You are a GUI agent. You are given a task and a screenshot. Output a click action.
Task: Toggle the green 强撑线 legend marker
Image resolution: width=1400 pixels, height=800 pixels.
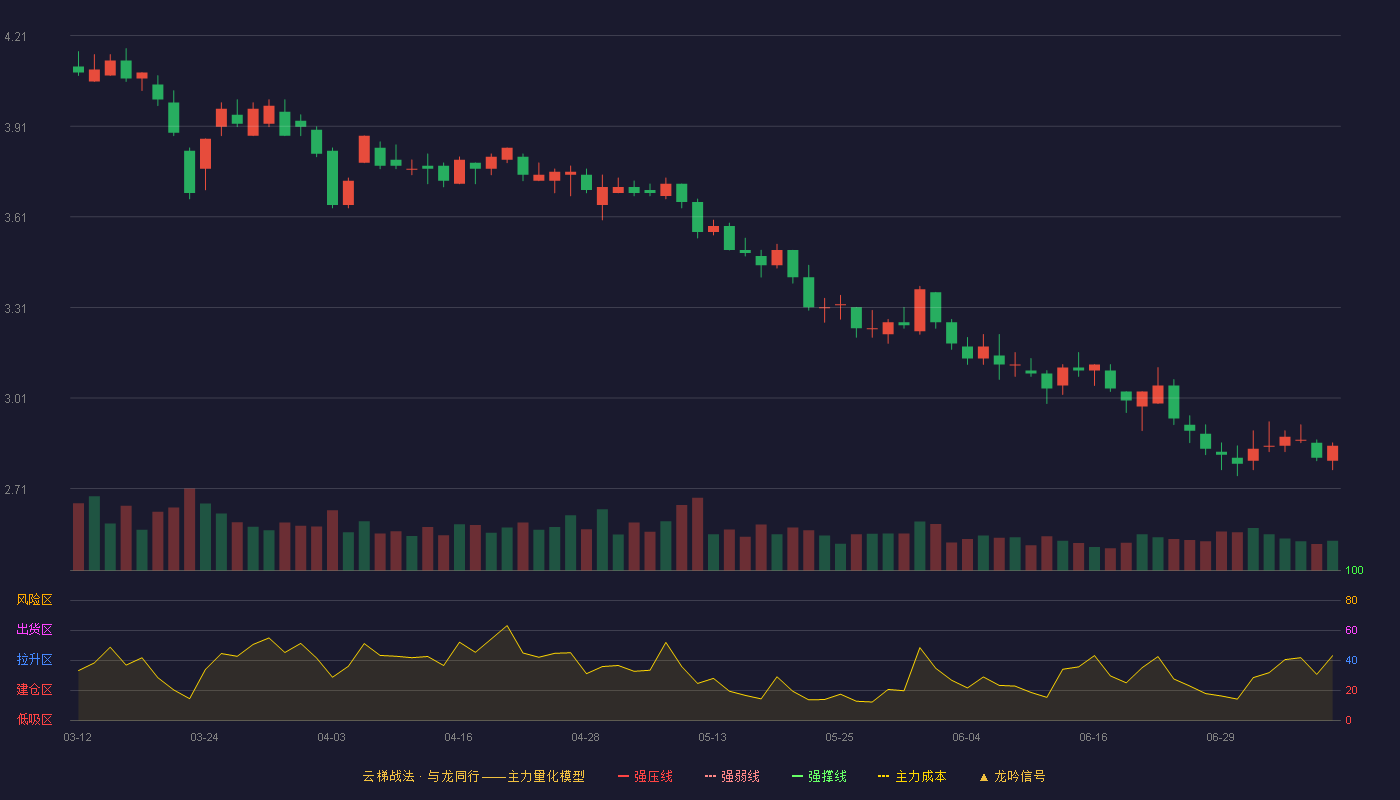[797, 776]
